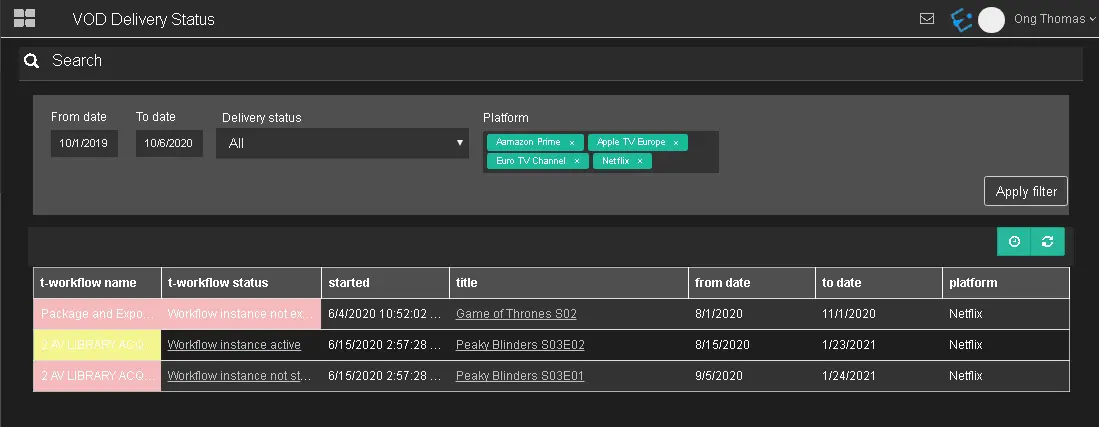Remove the Apple TV Europe tag

coord(676,143)
